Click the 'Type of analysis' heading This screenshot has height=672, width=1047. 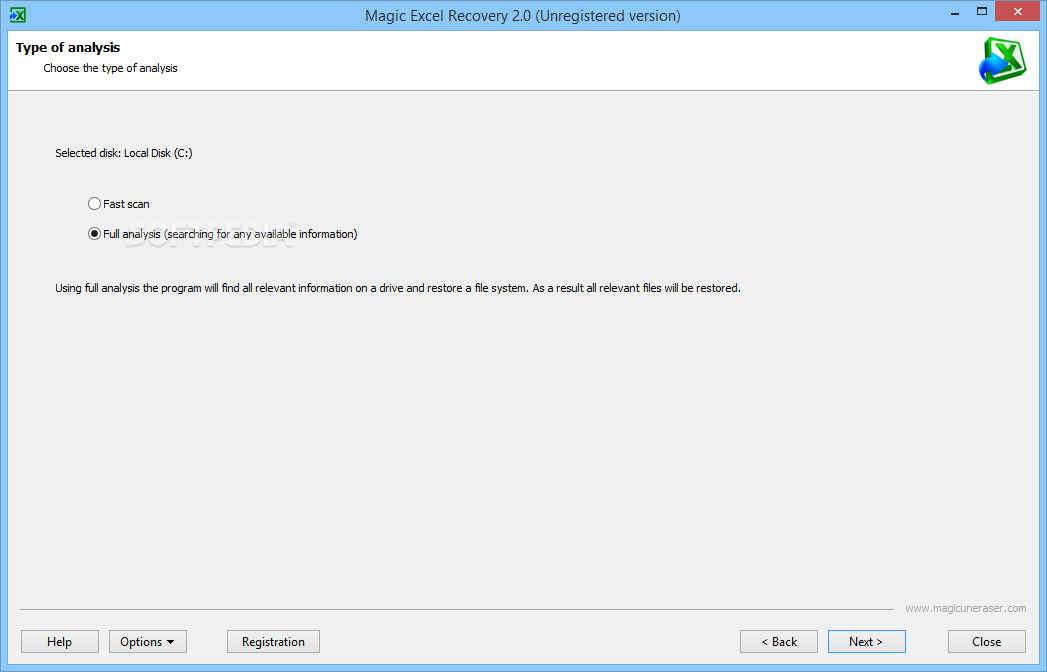click(x=68, y=47)
